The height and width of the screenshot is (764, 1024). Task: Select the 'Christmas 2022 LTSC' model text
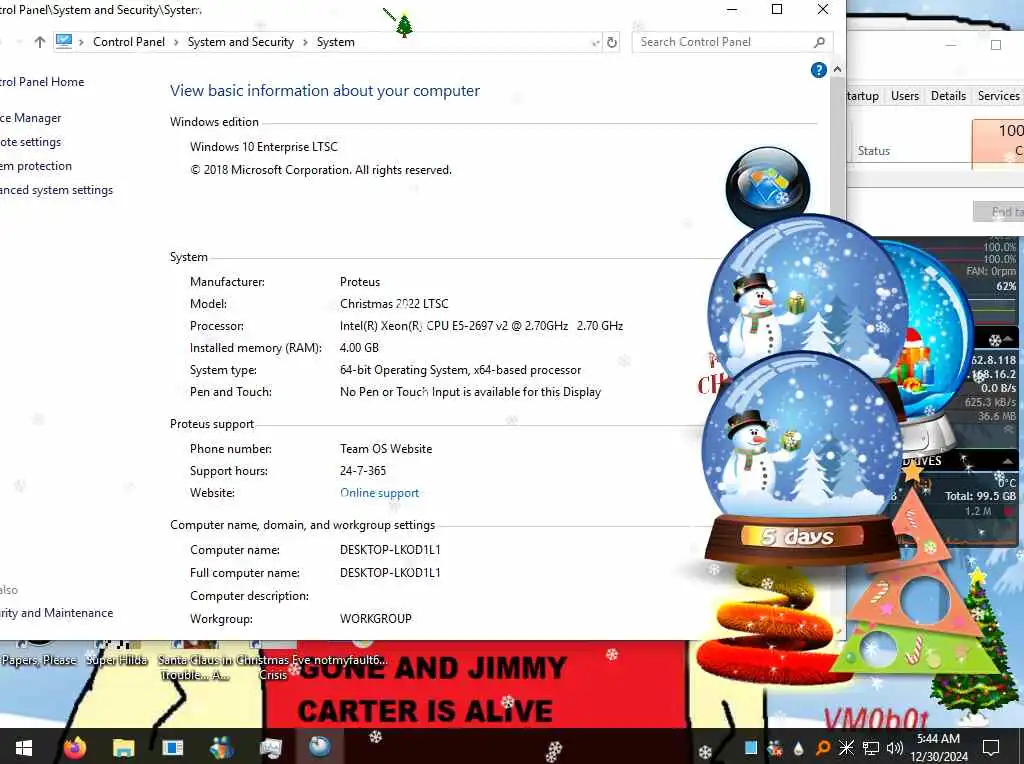pyautogui.click(x=394, y=304)
